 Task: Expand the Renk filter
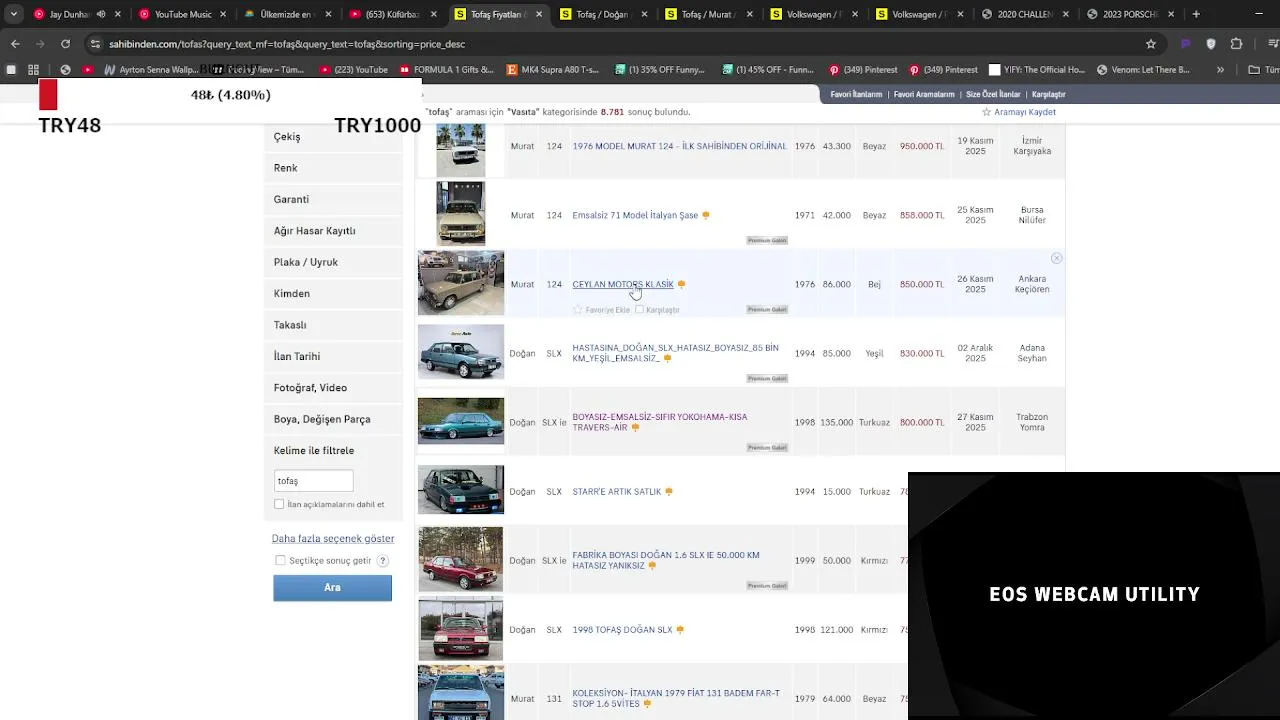point(333,168)
